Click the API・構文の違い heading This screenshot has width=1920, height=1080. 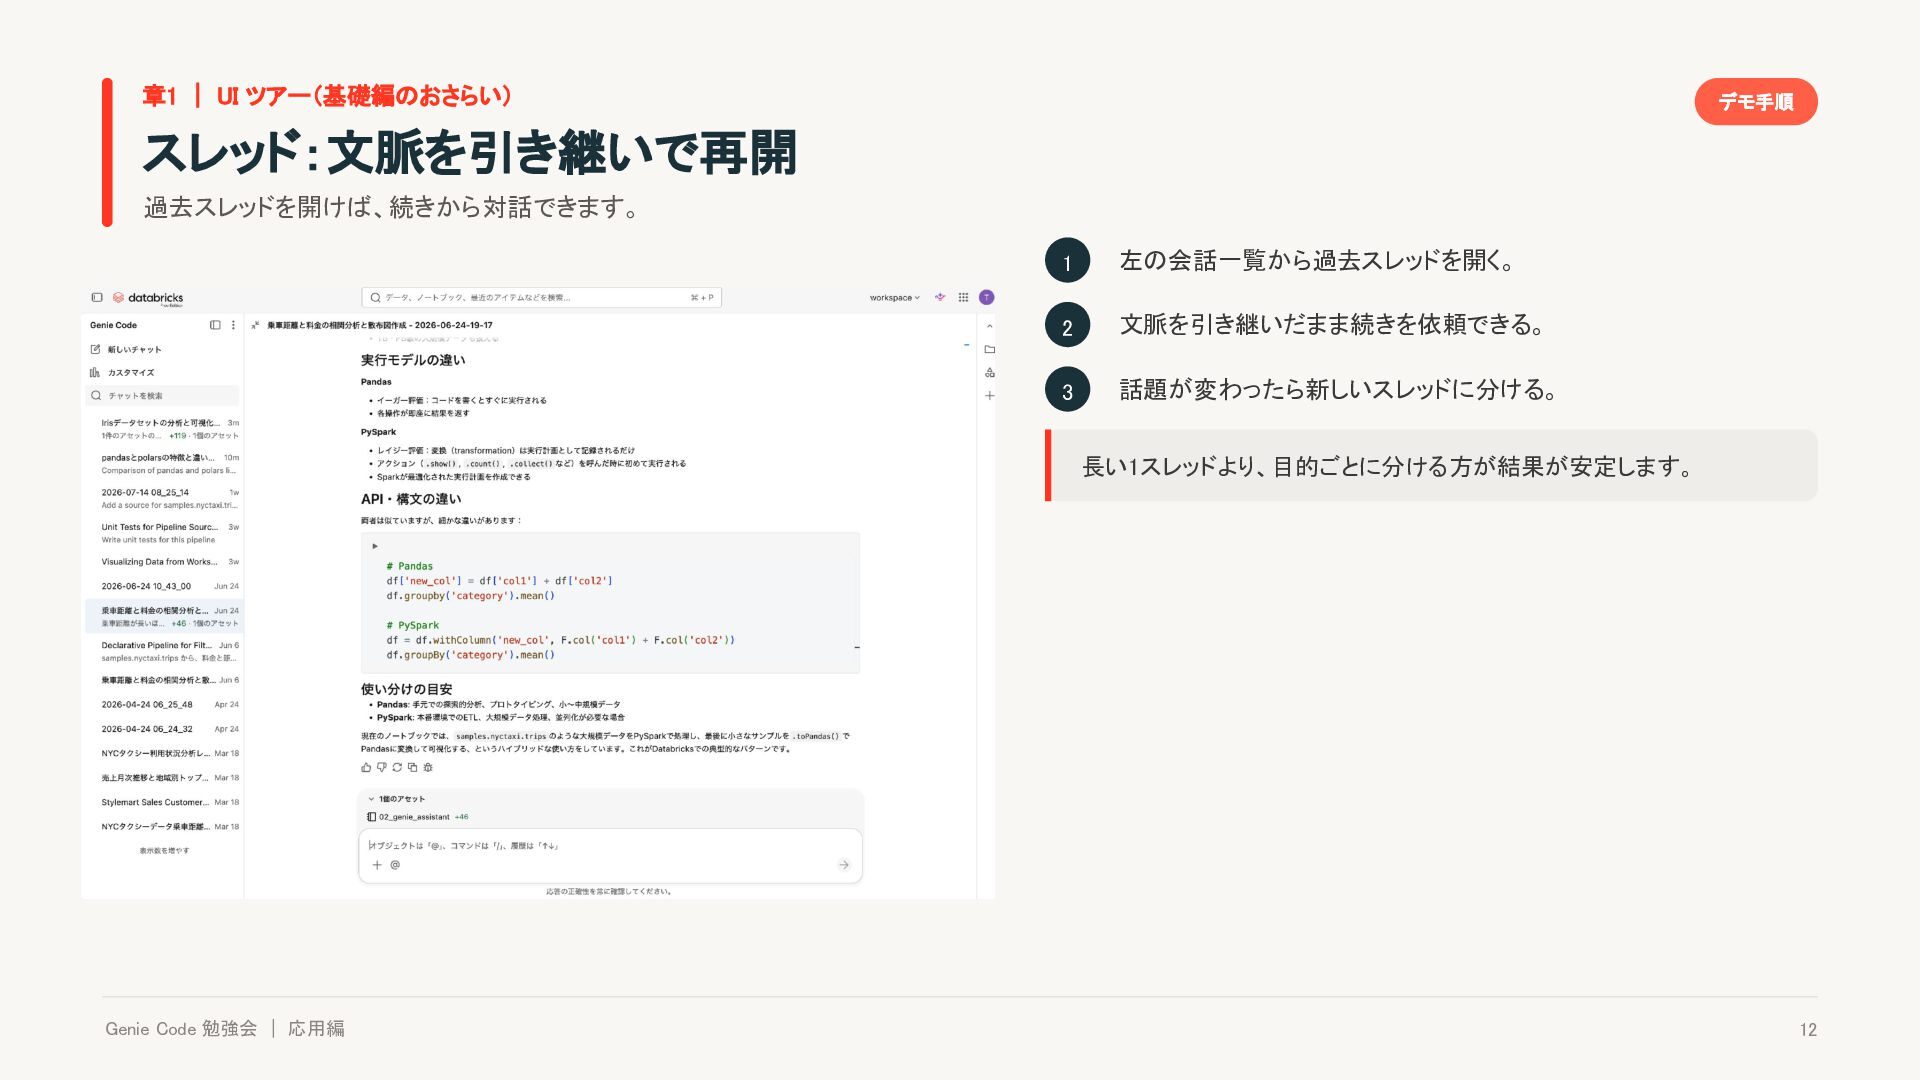coord(411,499)
